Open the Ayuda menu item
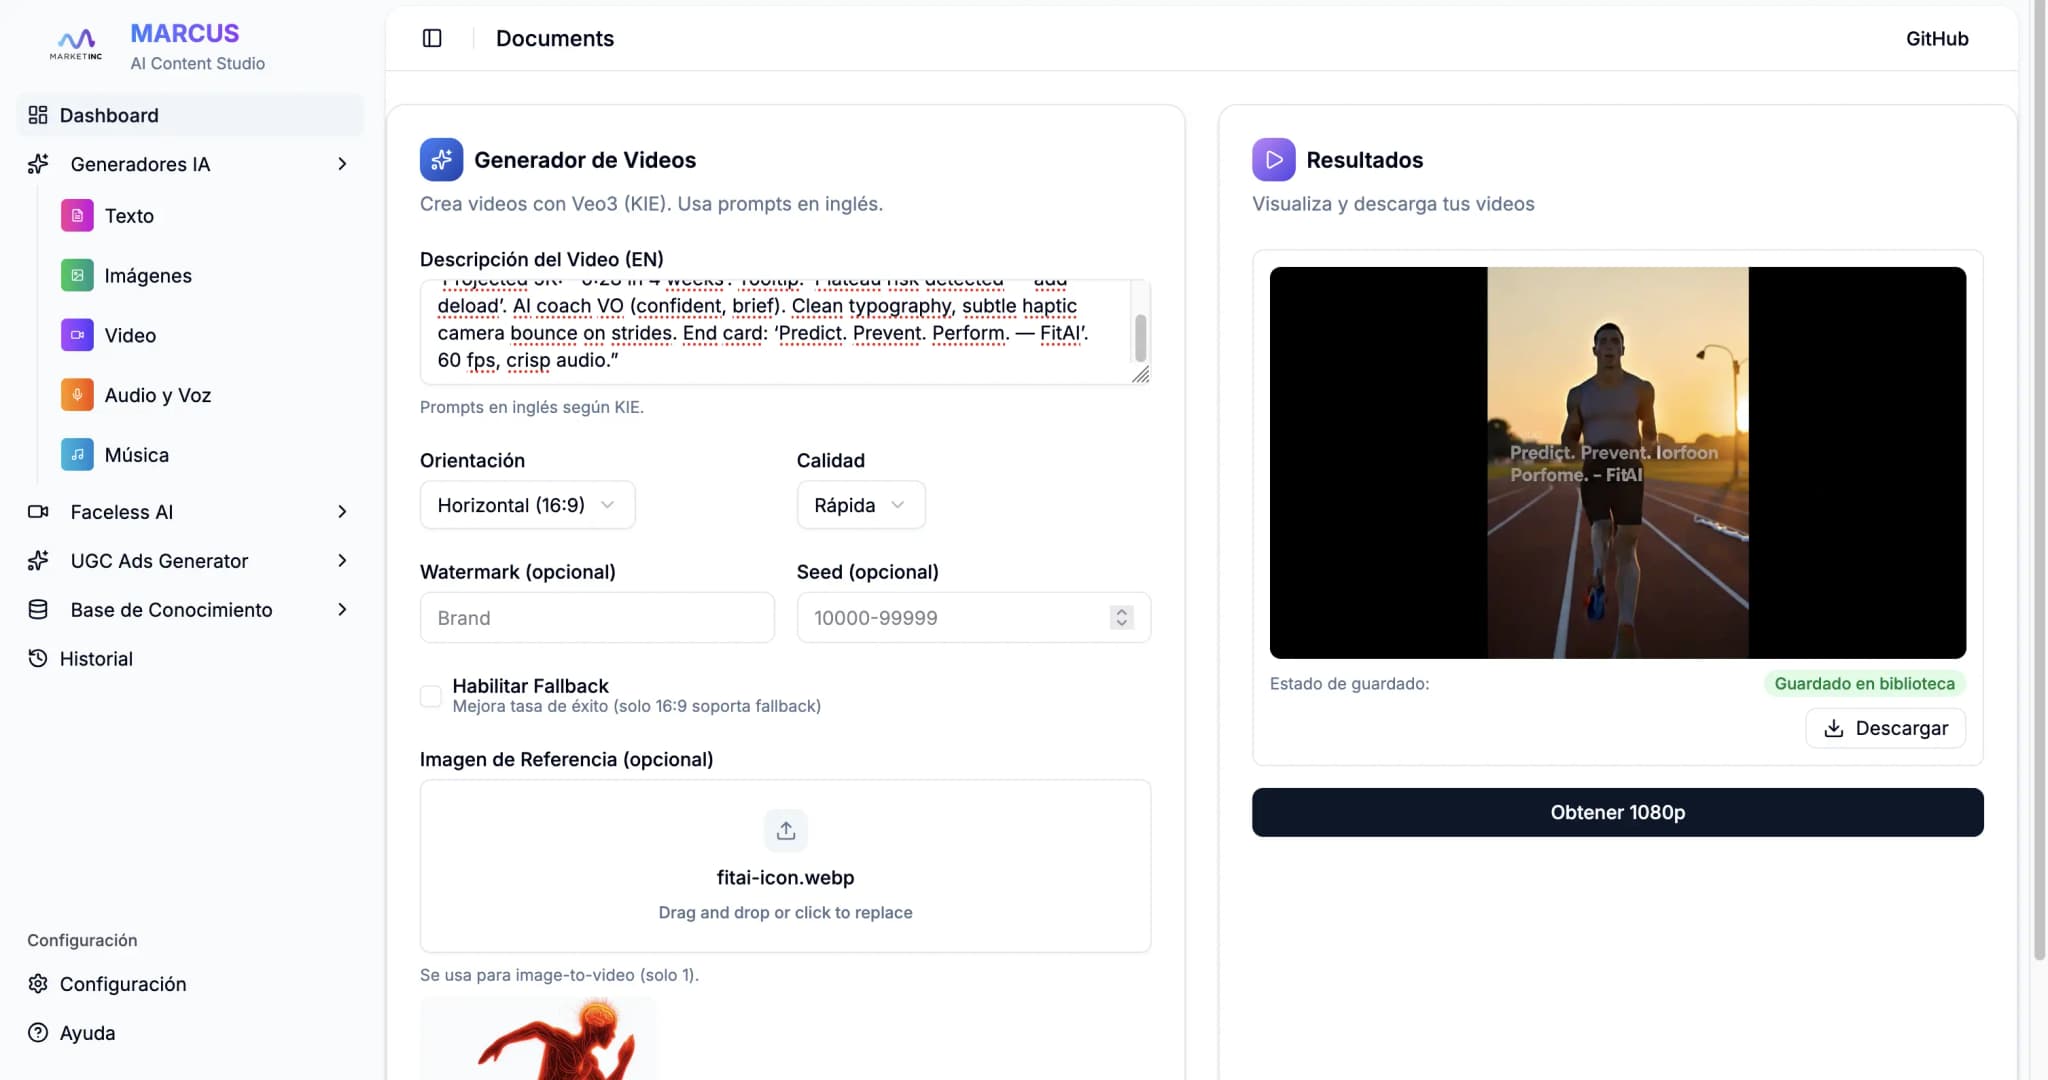 [x=87, y=1033]
